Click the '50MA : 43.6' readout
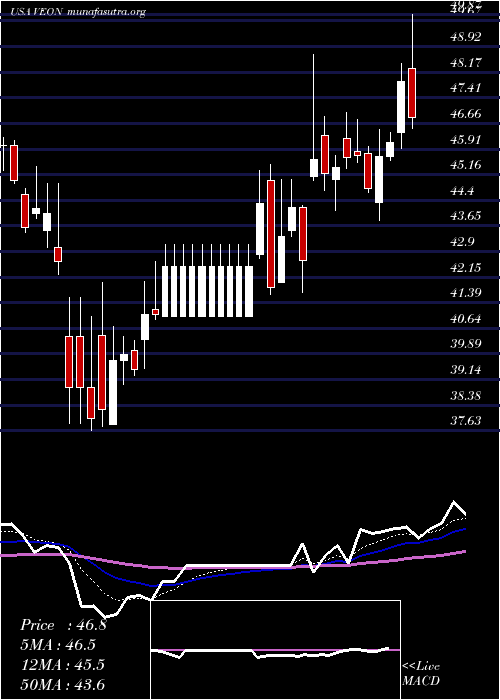The height and width of the screenshot is (700, 500). pos(62,684)
